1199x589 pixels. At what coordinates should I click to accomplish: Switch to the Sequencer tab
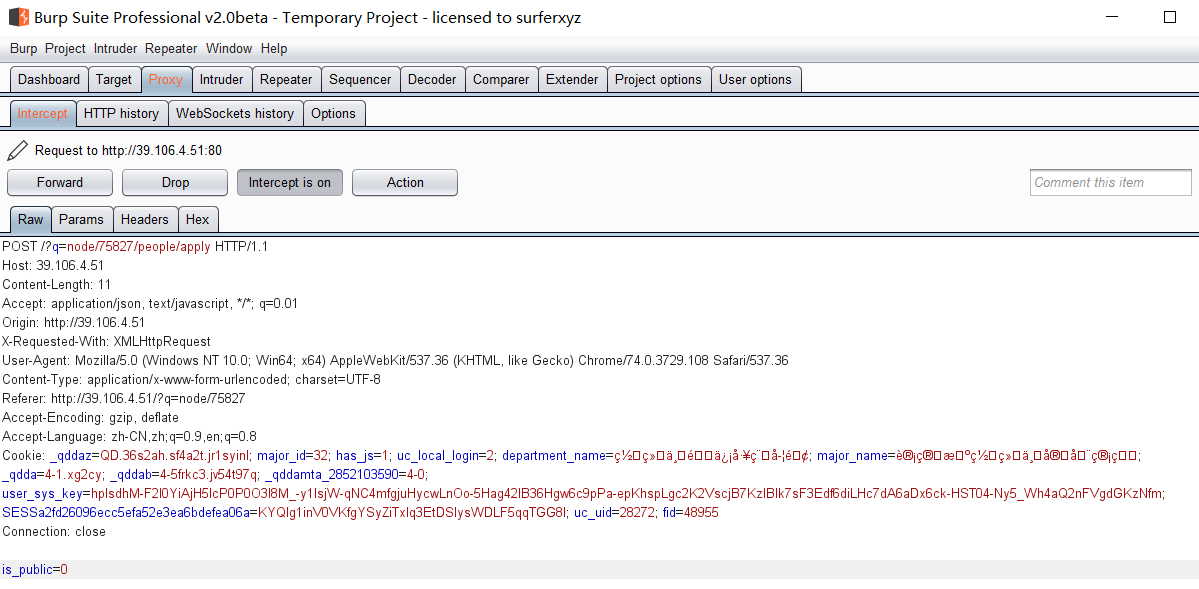pos(360,80)
